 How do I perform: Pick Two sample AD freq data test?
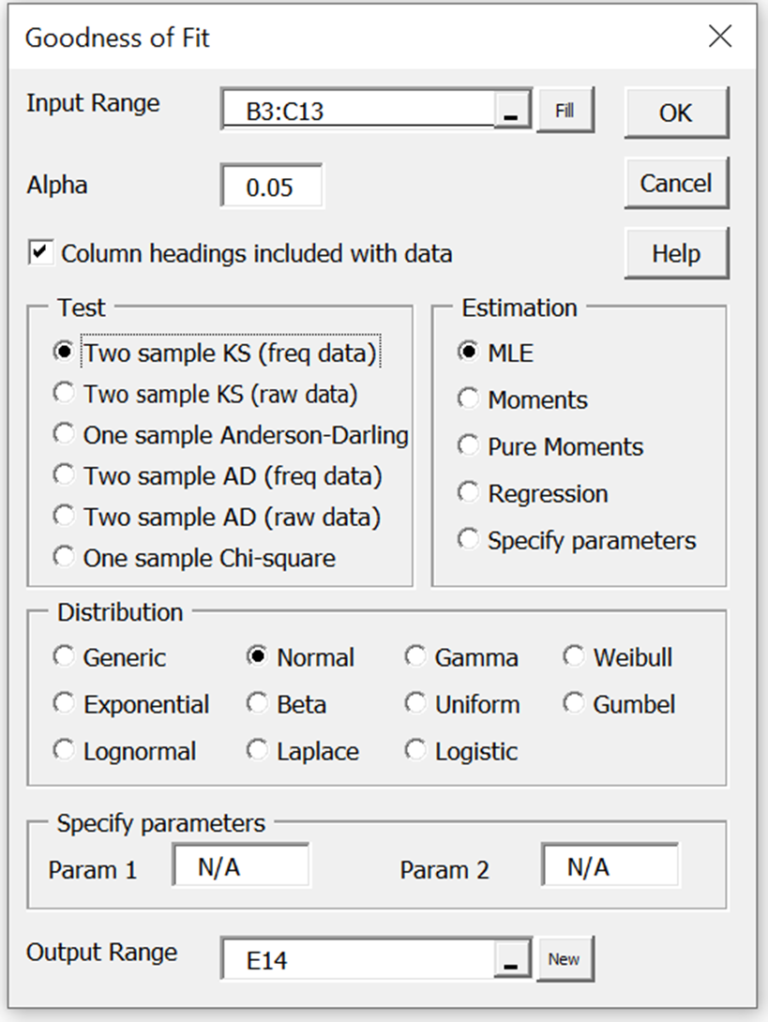pyautogui.click(x=64, y=476)
